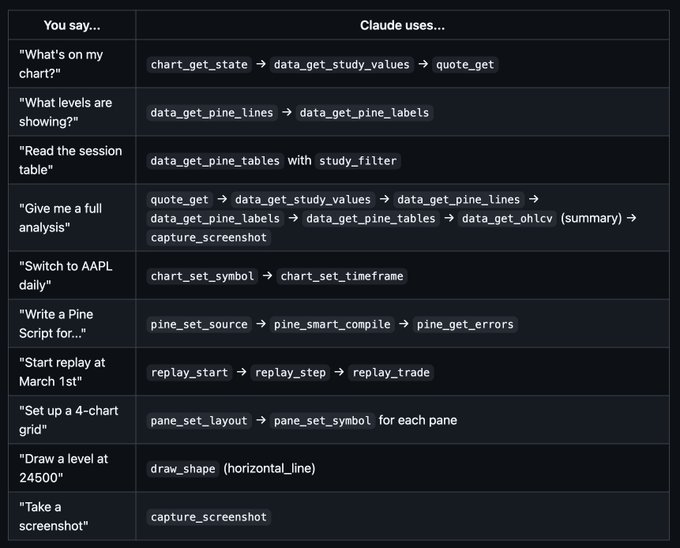Click the chart_get_state code tag
Viewport: 680px width, 548px height.
(x=199, y=65)
